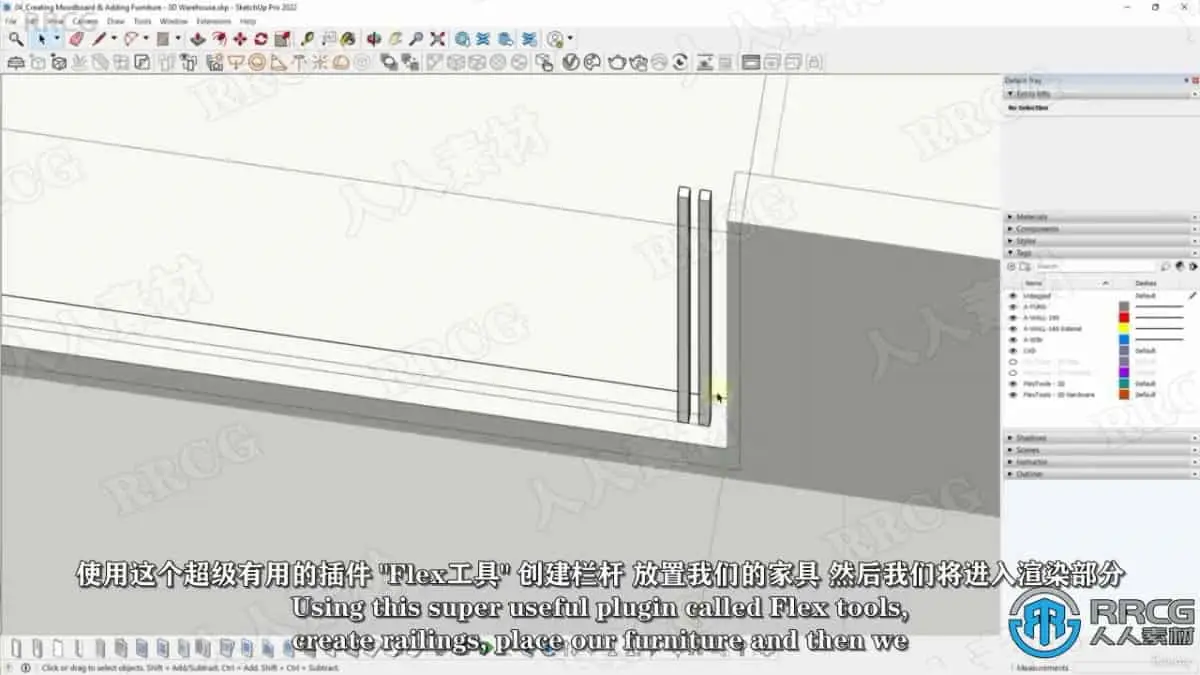Toggle visibility of the CAD tag
The height and width of the screenshot is (675, 1200).
pyautogui.click(x=1012, y=349)
